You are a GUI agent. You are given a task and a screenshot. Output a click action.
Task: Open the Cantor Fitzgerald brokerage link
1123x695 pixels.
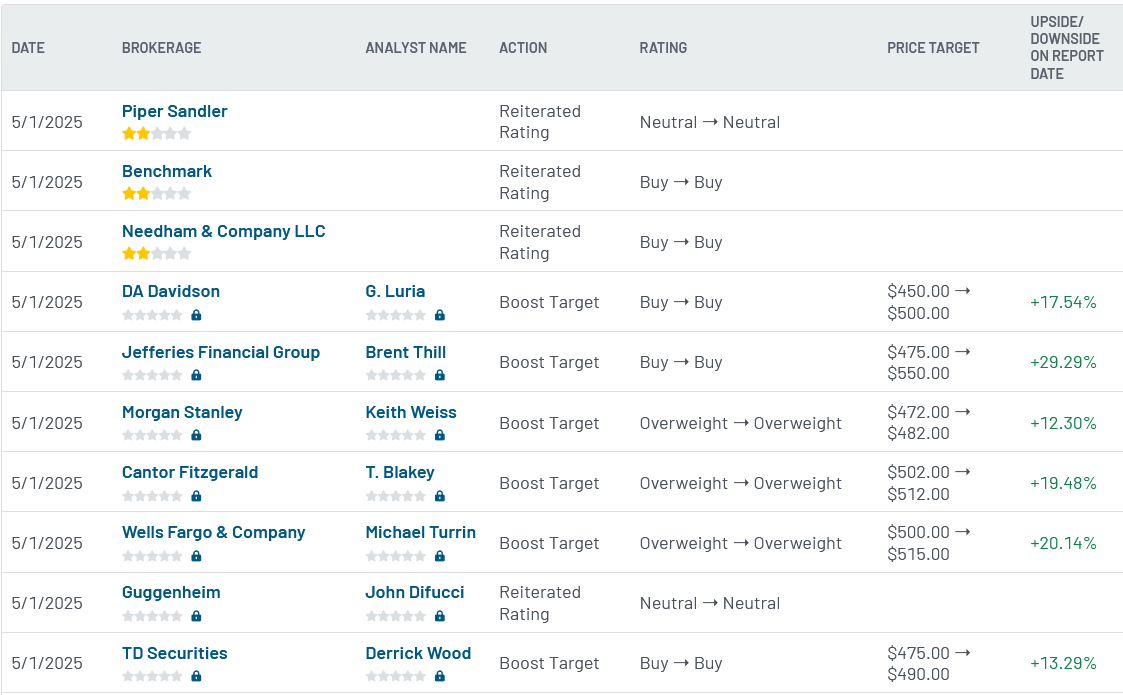tap(190, 472)
